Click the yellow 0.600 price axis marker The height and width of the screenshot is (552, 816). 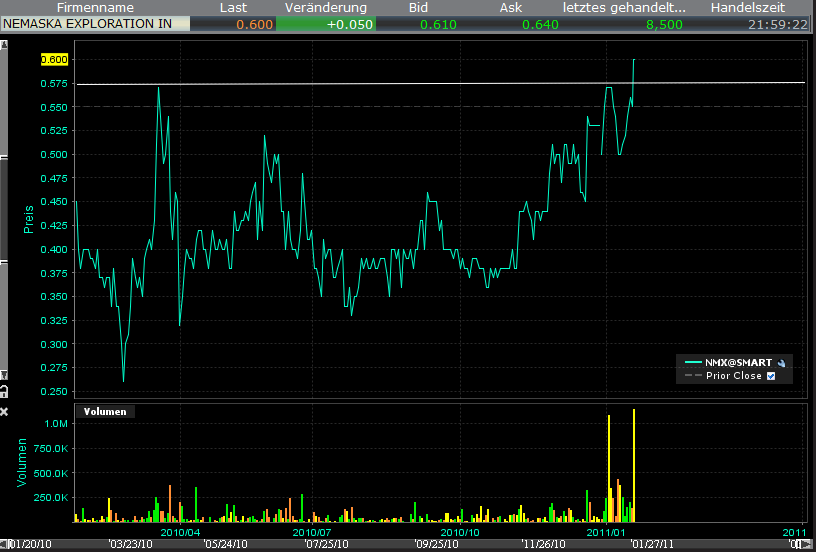(54, 59)
